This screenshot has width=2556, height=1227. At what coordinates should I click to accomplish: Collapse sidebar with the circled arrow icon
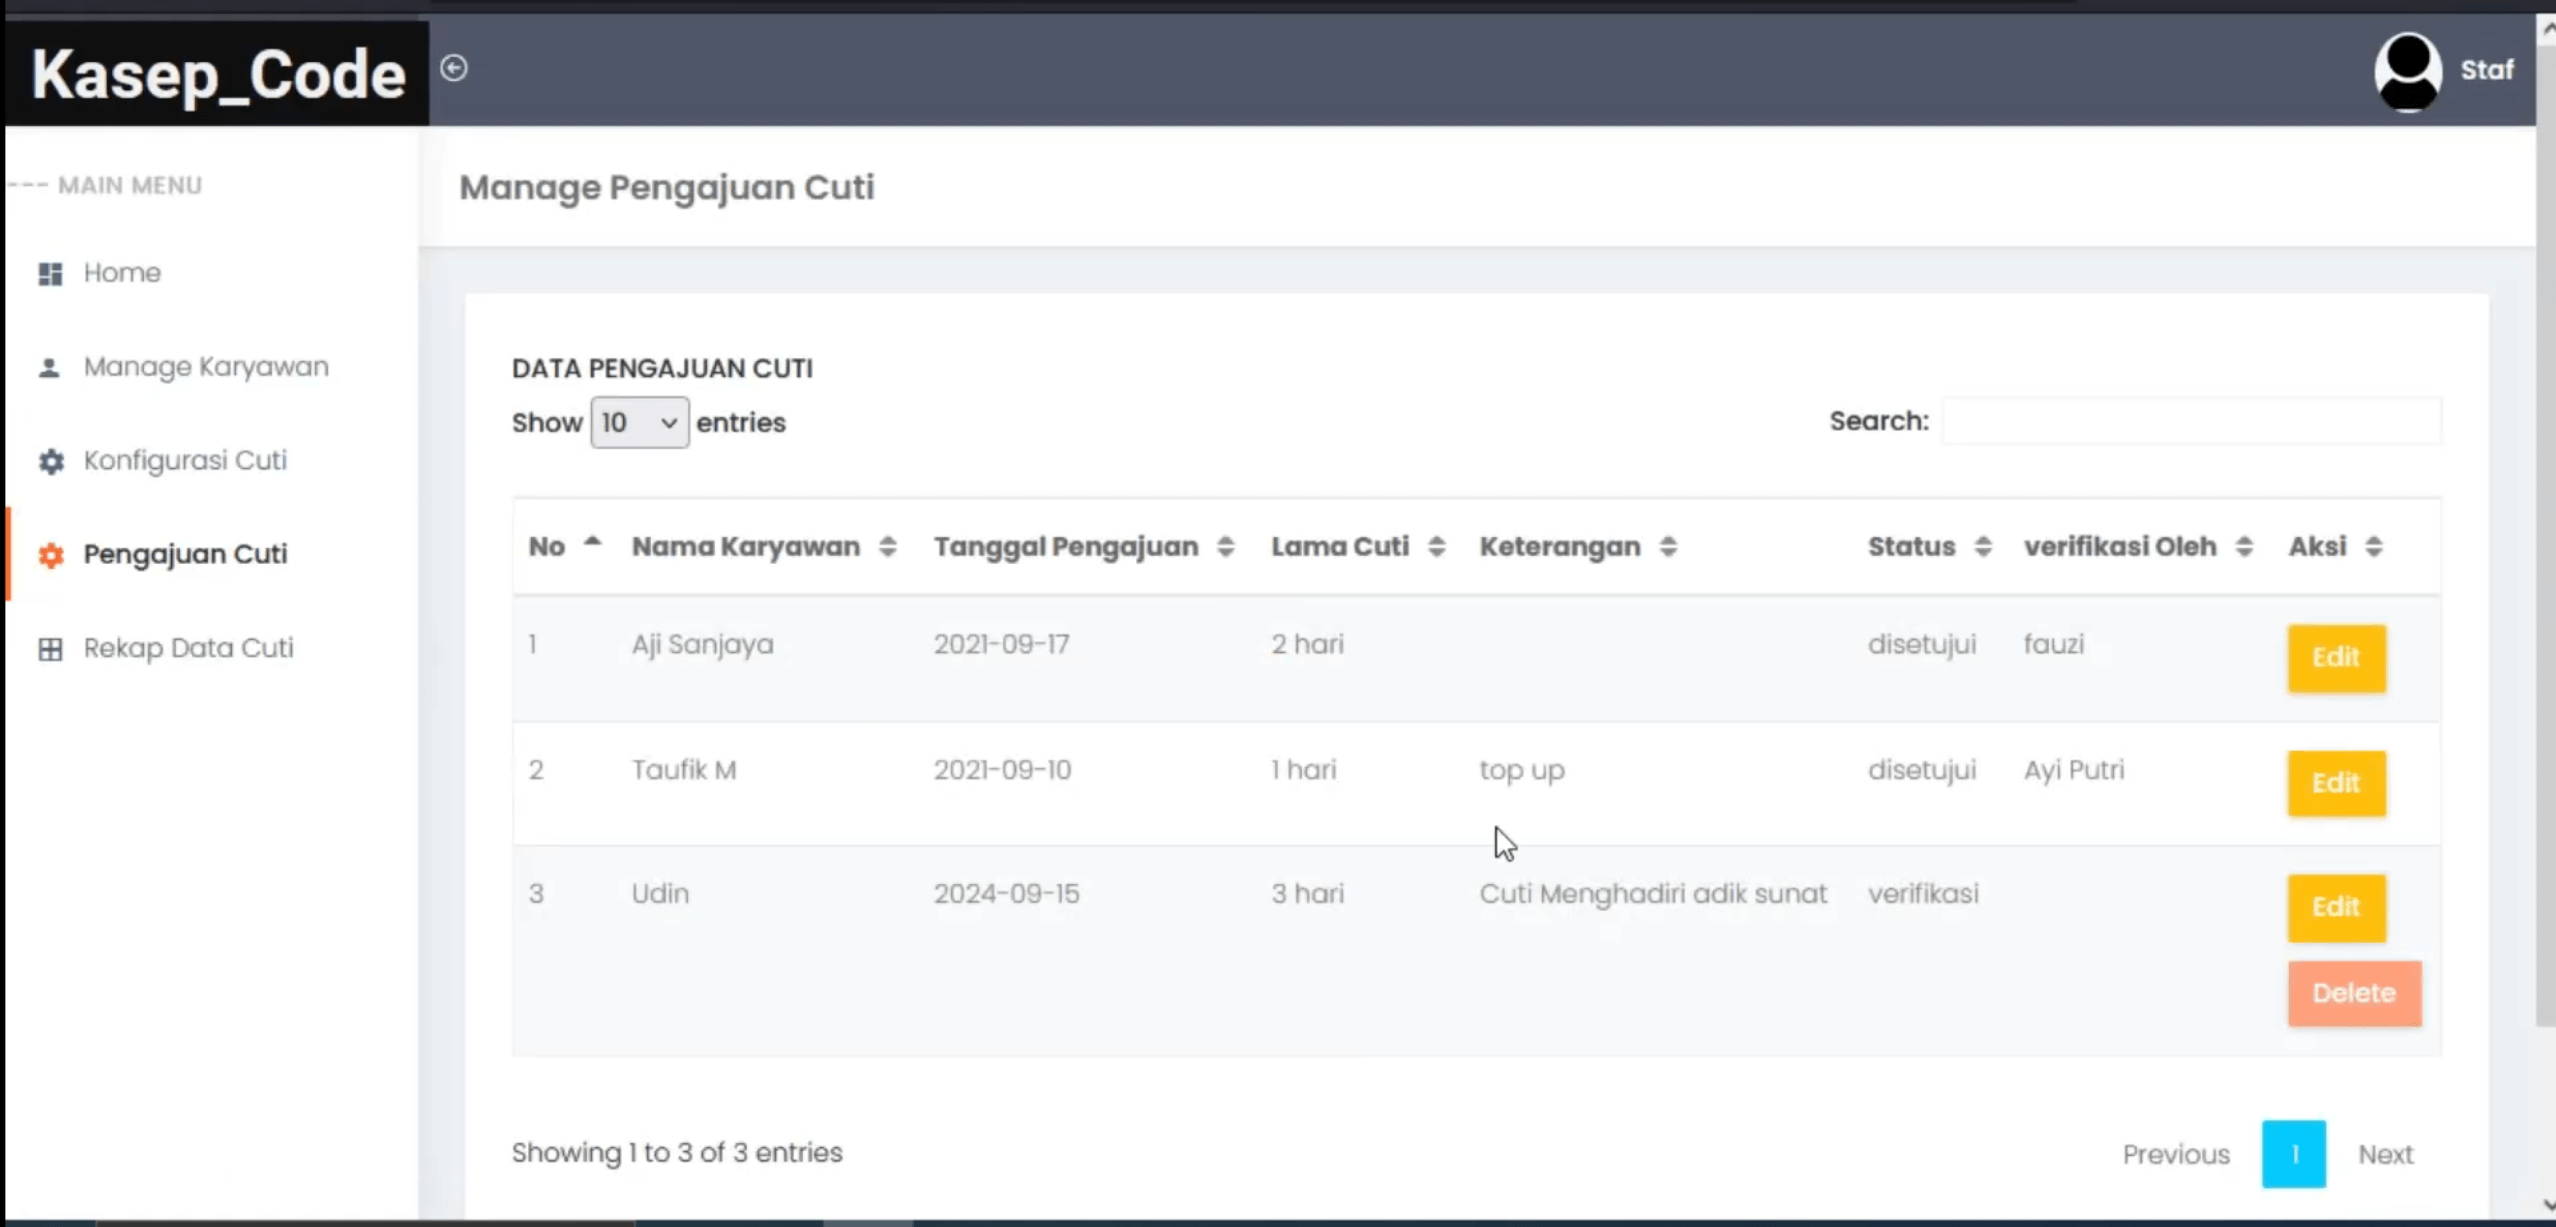[454, 67]
